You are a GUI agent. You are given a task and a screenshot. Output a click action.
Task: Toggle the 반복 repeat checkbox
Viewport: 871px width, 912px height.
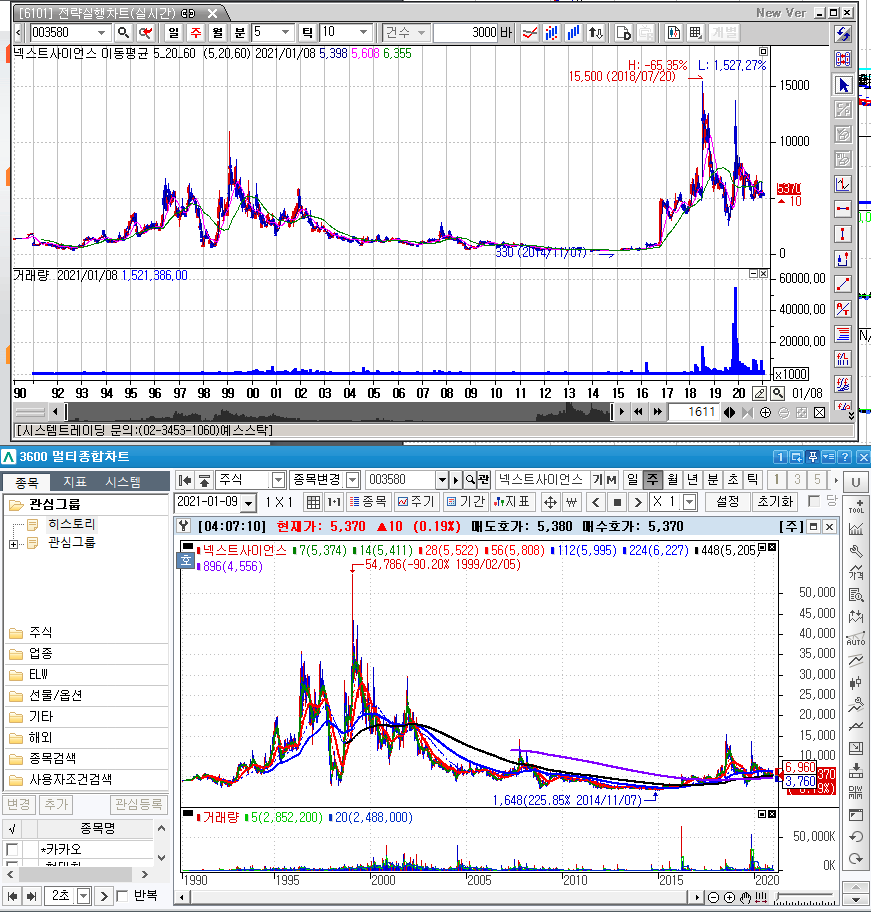[x=122, y=895]
